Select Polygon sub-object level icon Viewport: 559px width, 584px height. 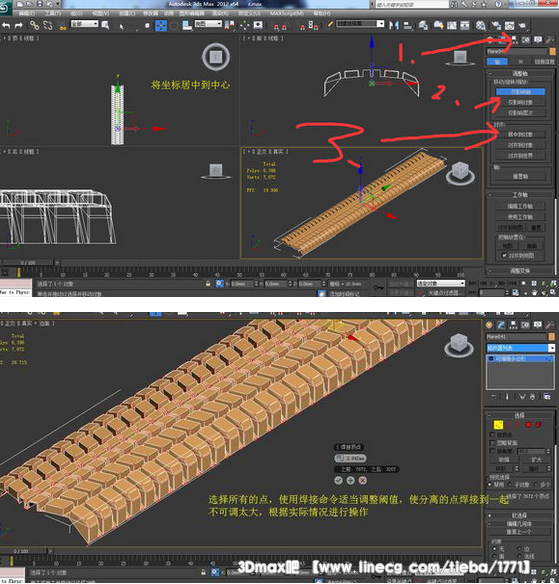[x=528, y=425]
